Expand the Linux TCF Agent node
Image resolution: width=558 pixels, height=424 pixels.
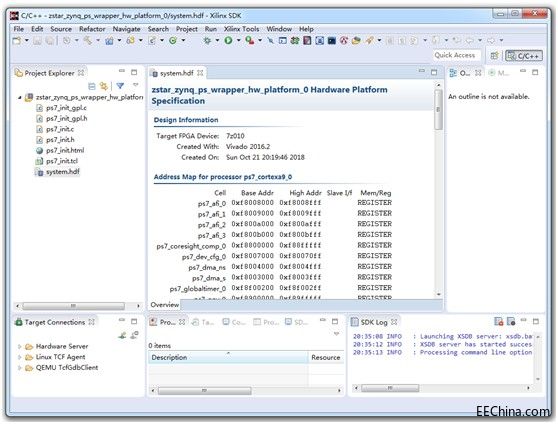tap(20, 357)
